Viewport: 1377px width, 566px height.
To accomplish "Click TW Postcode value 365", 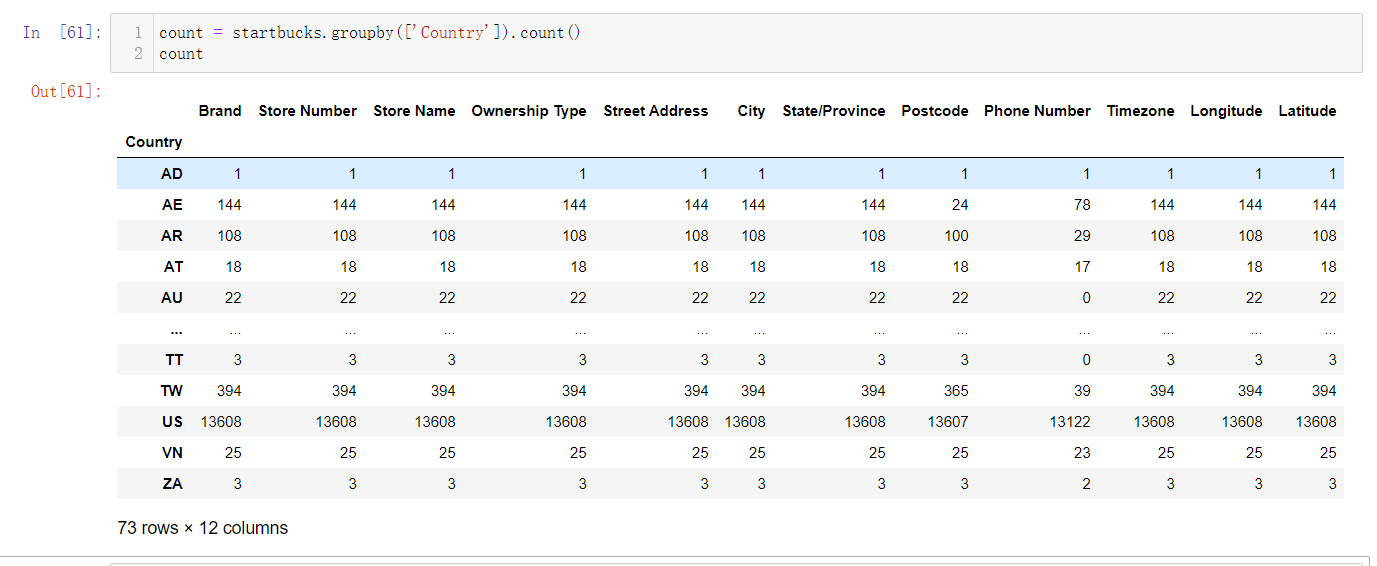I will (x=956, y=391).
